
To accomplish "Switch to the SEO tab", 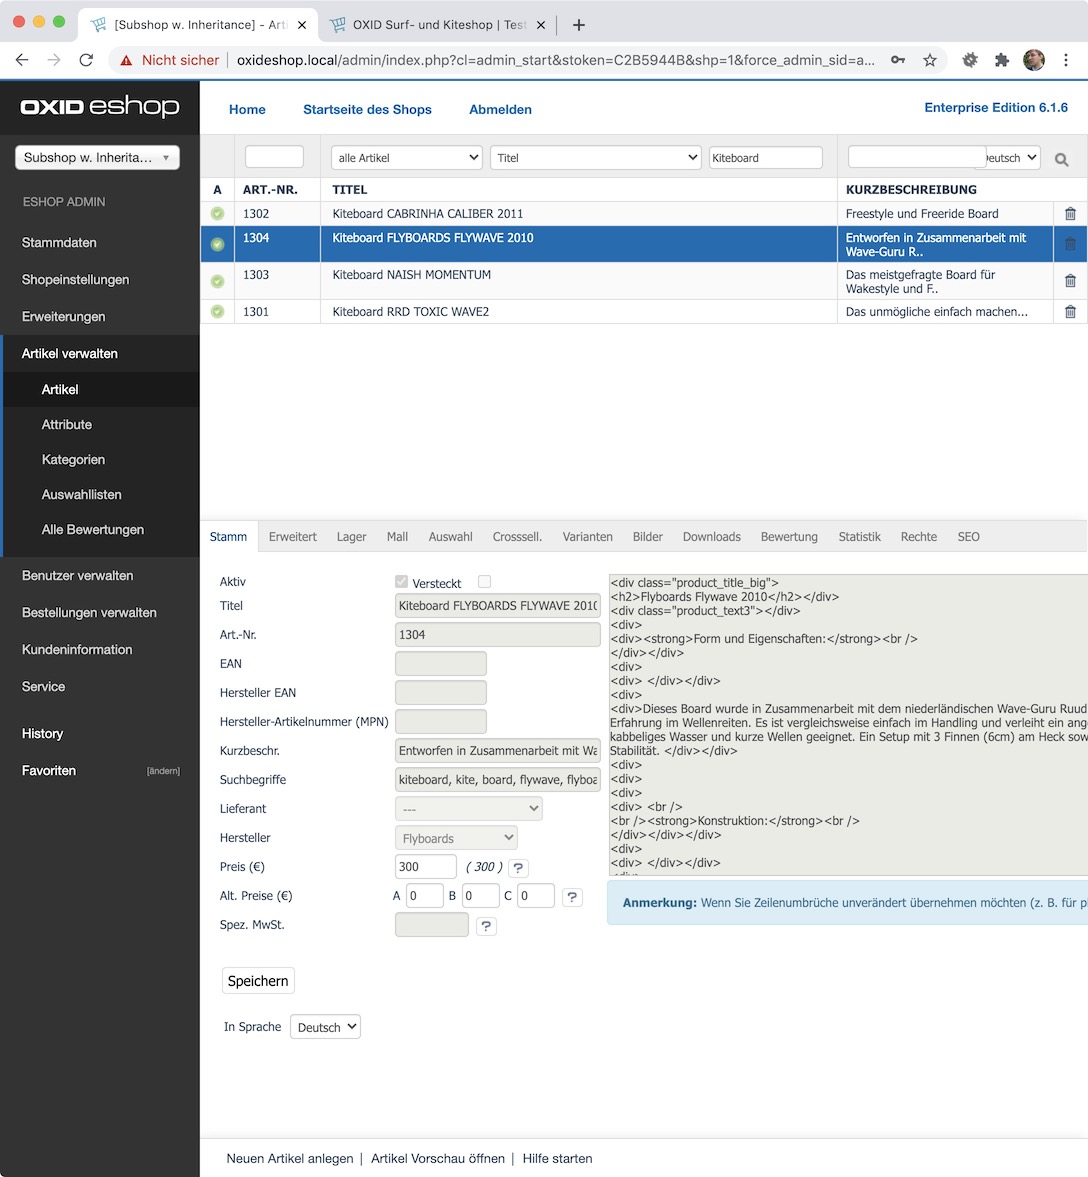I will [x=968, y=537].
